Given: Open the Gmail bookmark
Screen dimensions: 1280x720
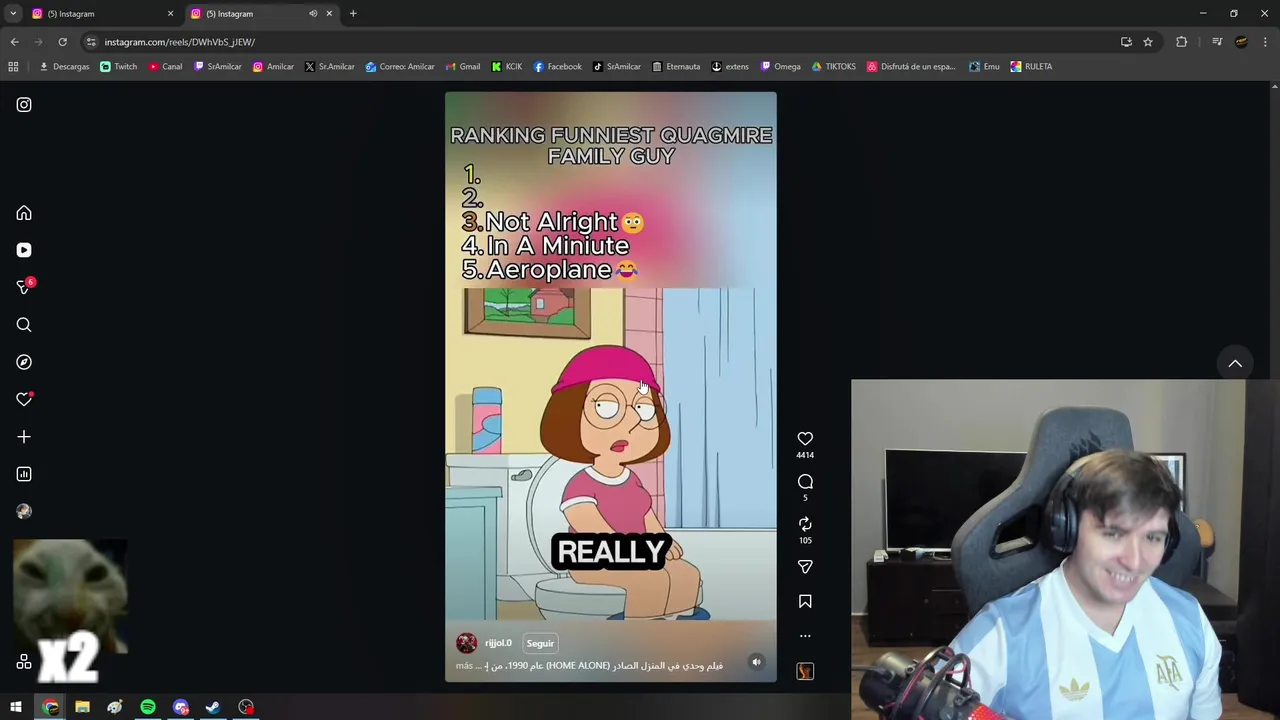Looking at the screenshot, I should 462,67.
